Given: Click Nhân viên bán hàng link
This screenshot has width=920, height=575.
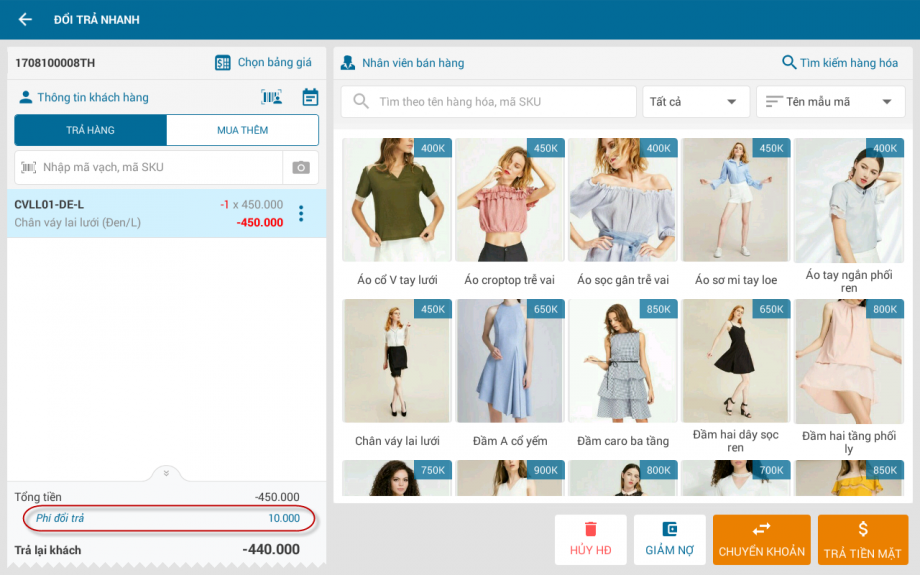Looking at the screenshot, I should coord(413,63).
